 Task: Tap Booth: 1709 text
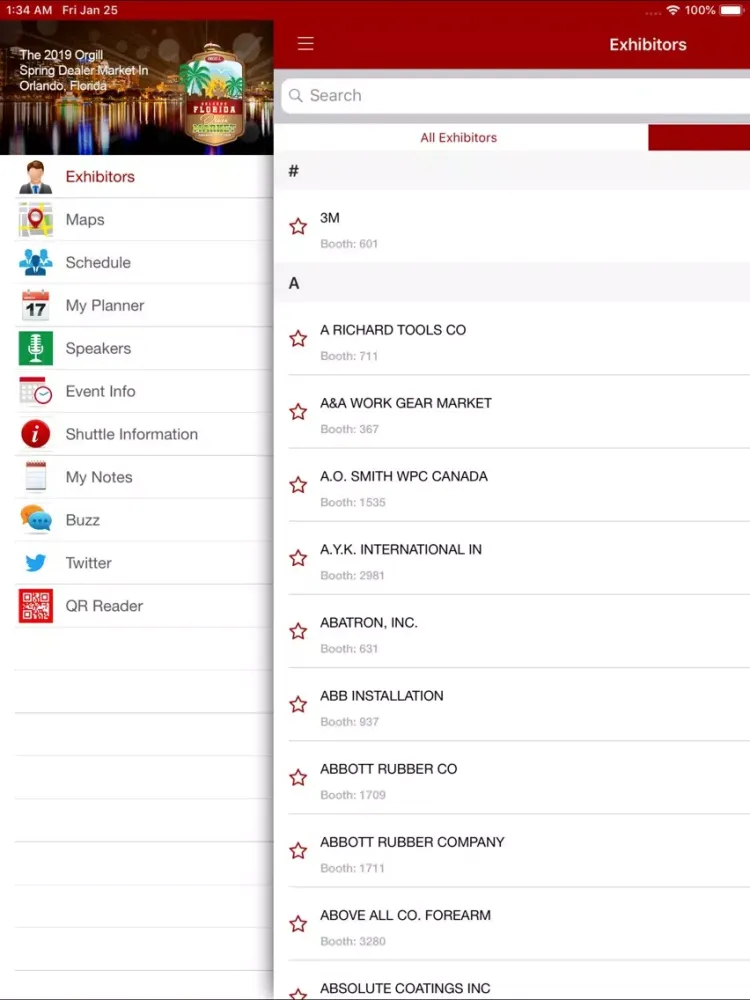pos(353,795)
